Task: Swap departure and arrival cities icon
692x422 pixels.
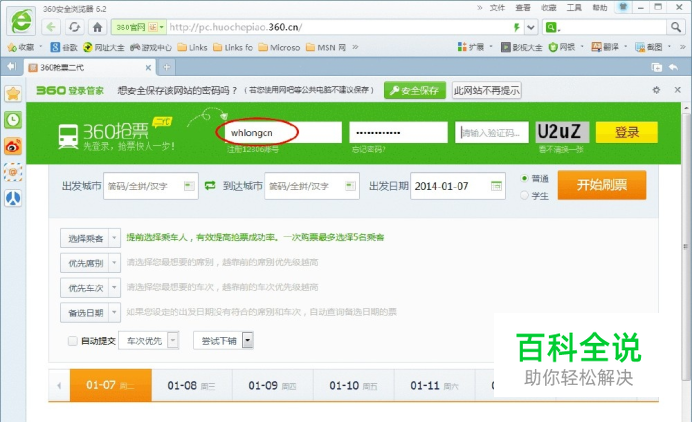Action: [210, 185]
